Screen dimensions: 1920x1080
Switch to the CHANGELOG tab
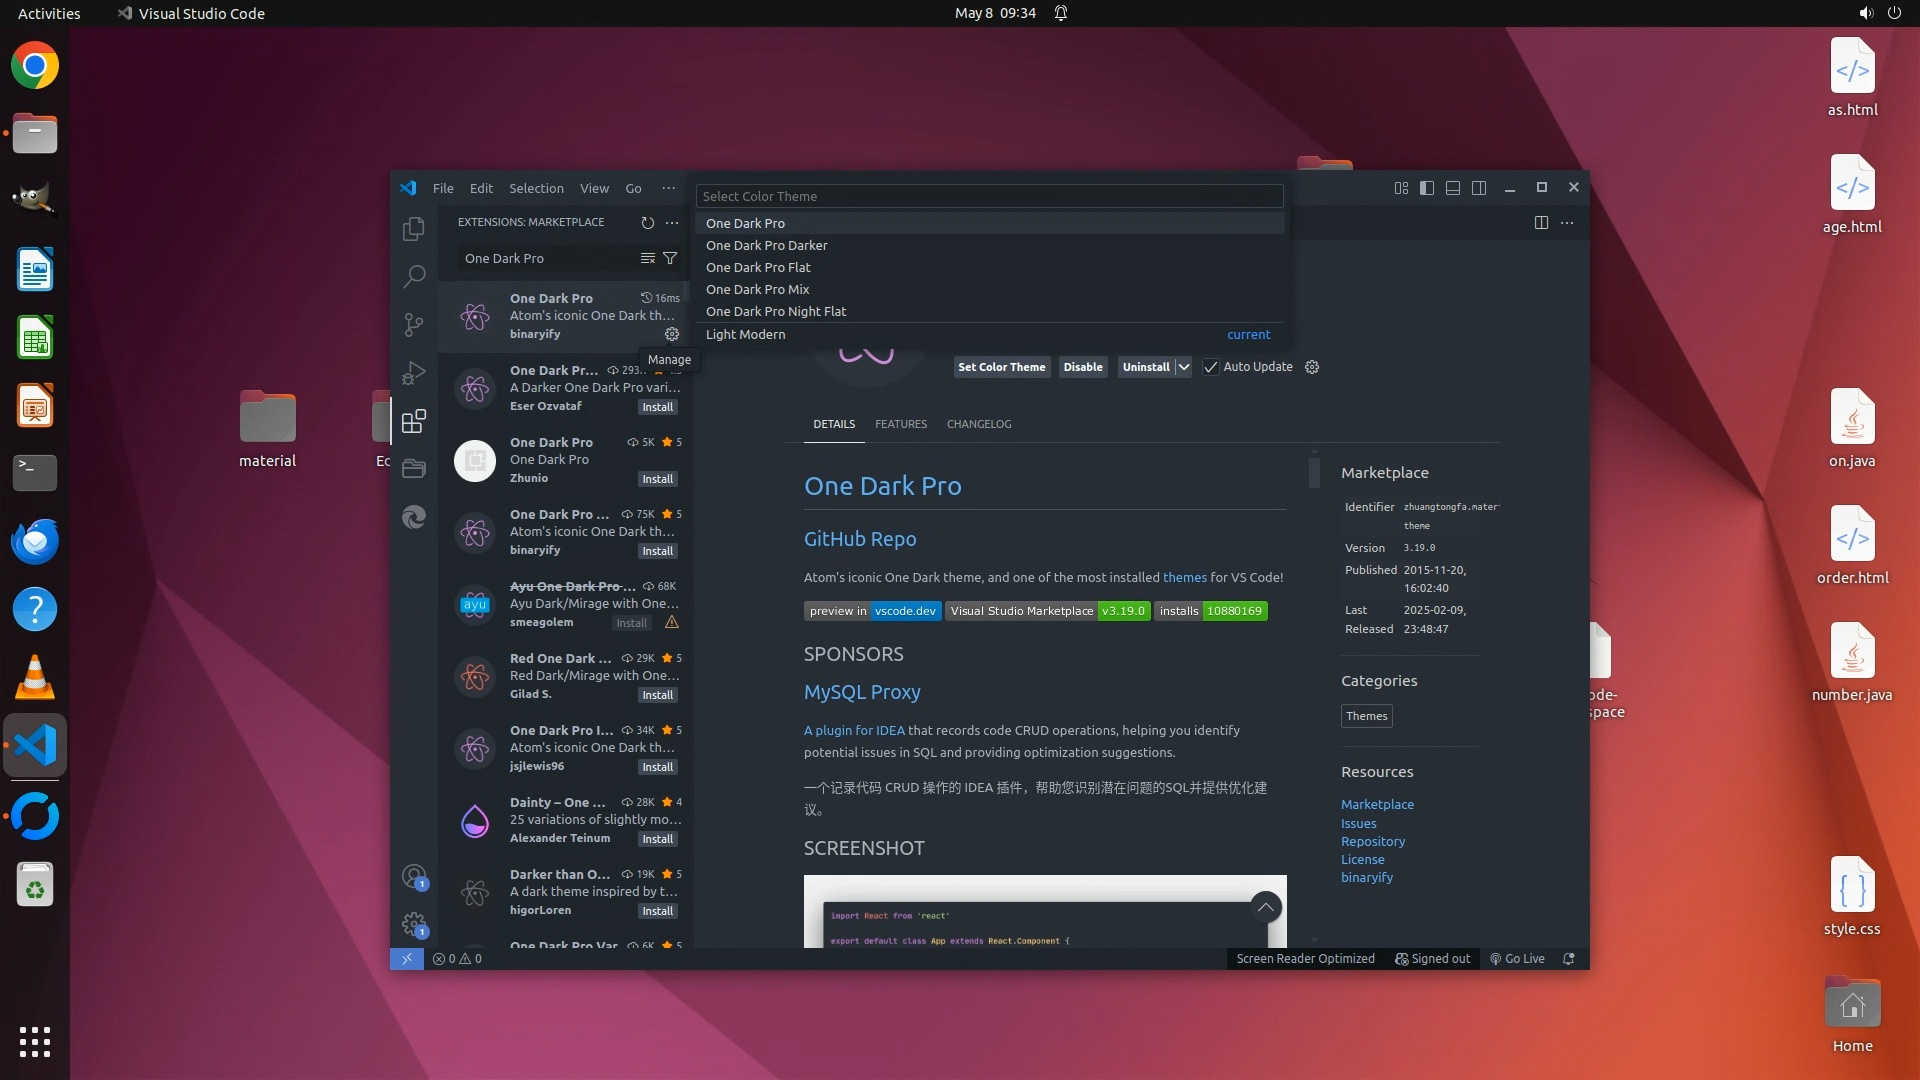coord(978,424)
